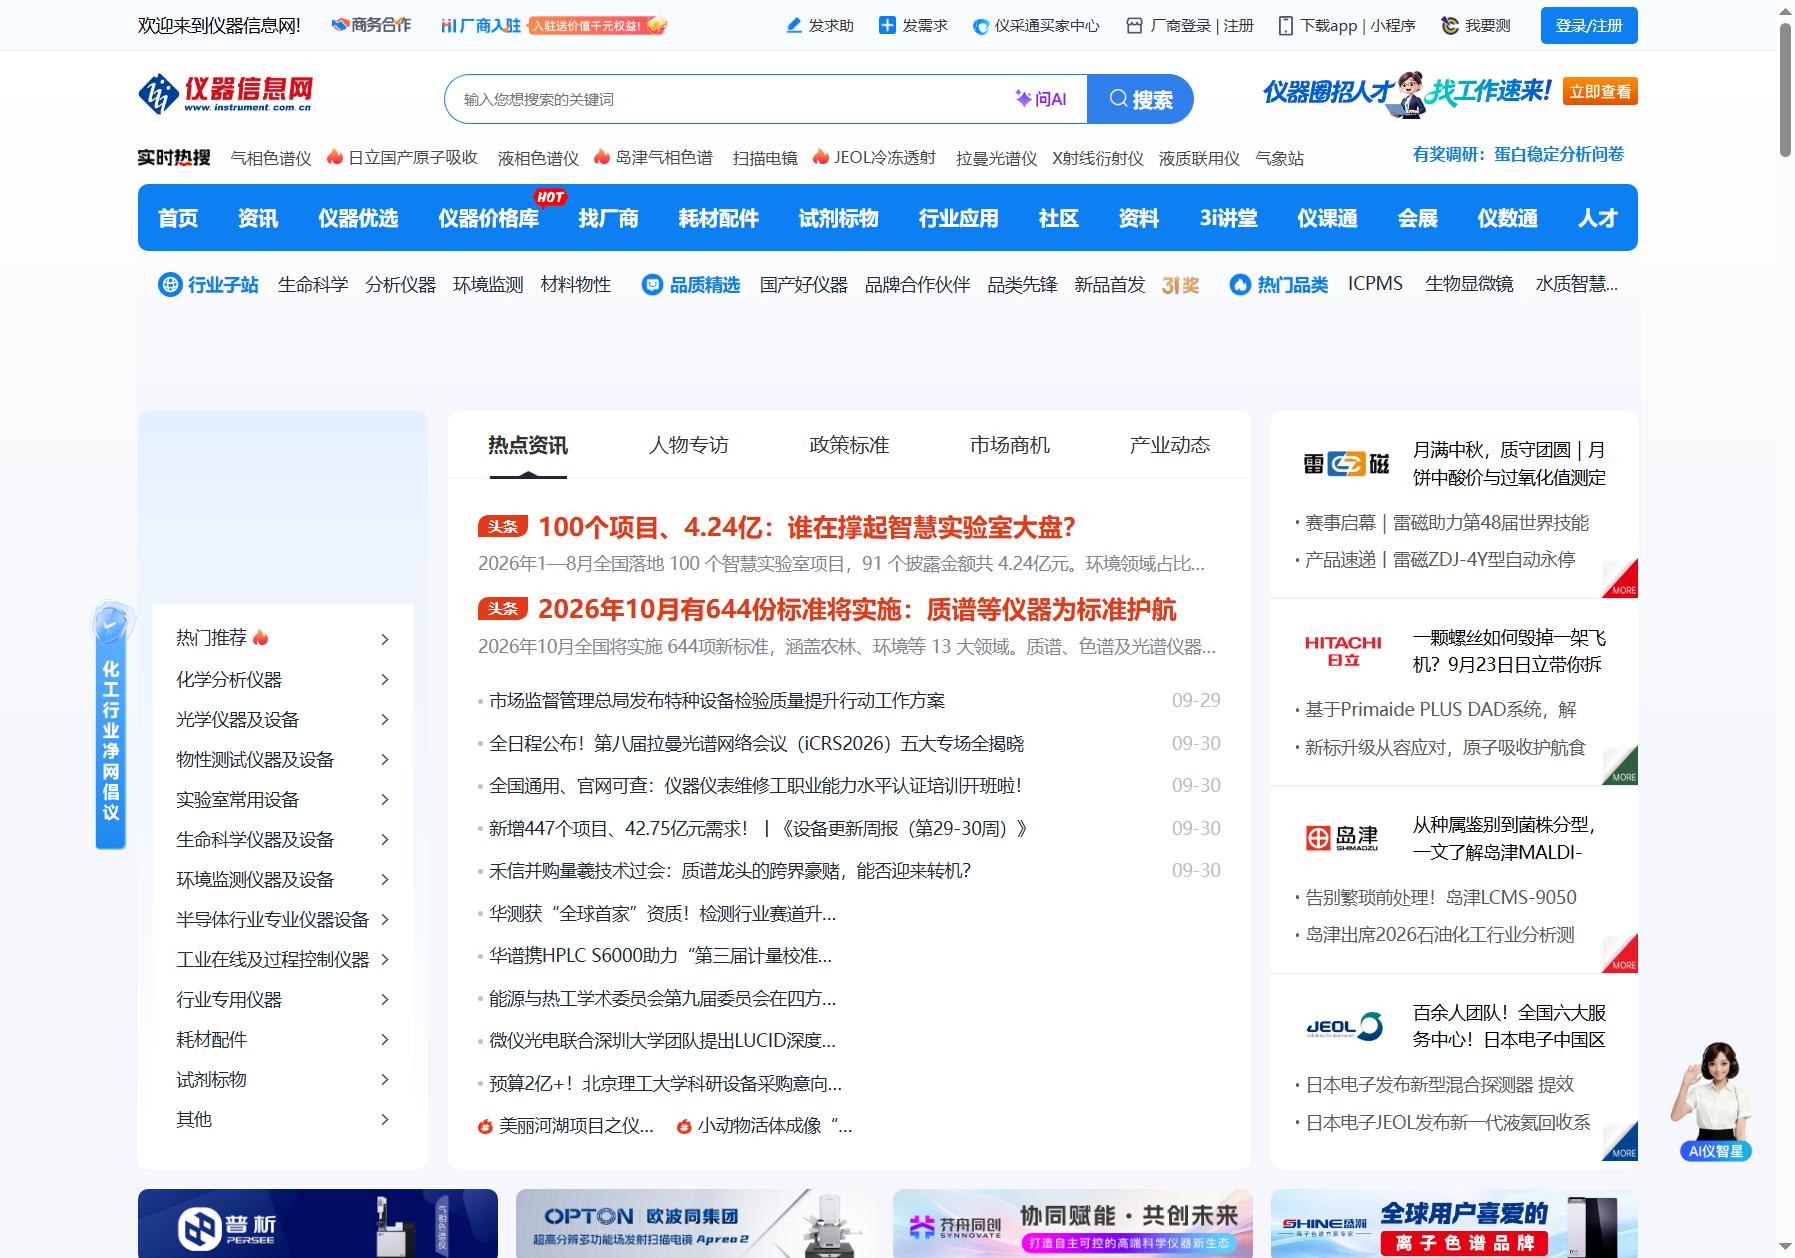Expand the 耗材配件 sidebar category arrow
1795x1258 pixels.
click(x=385, y=1040)
